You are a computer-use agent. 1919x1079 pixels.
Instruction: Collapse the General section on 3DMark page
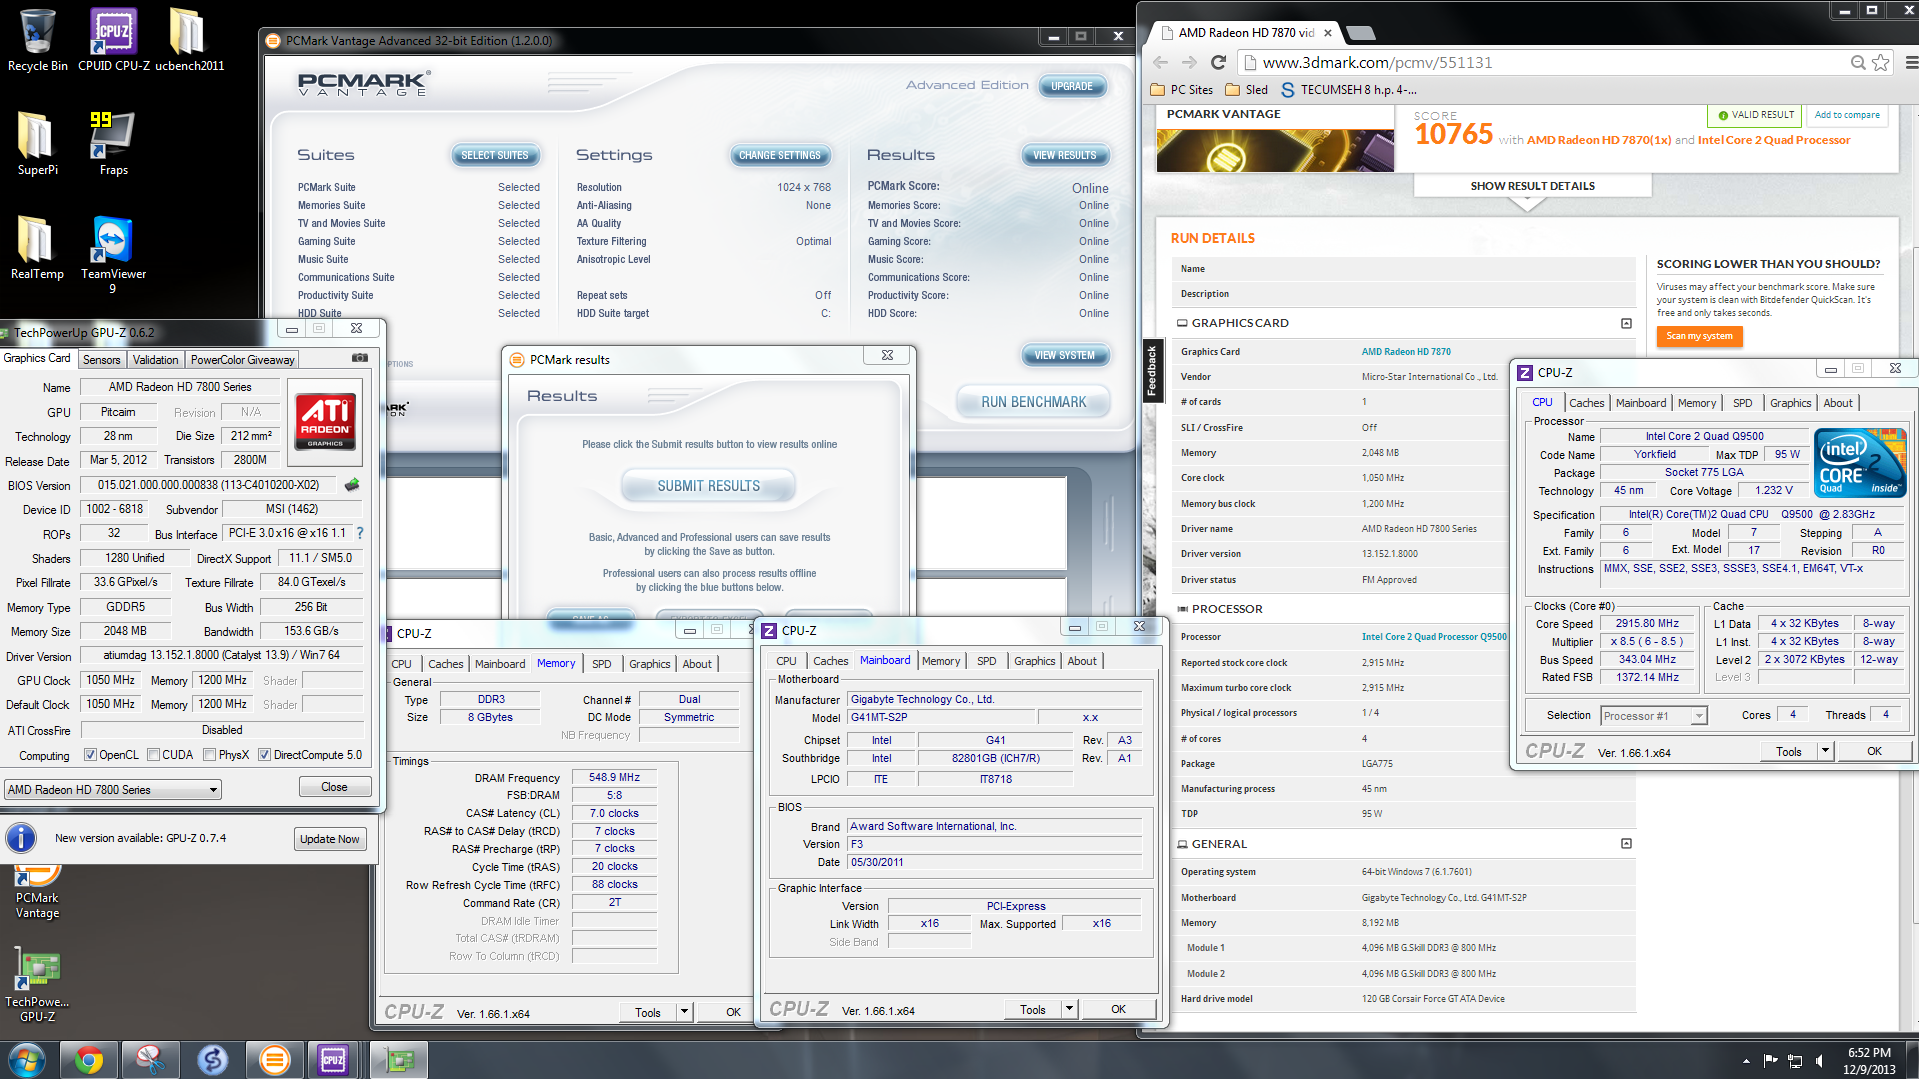pos(1626,844)
